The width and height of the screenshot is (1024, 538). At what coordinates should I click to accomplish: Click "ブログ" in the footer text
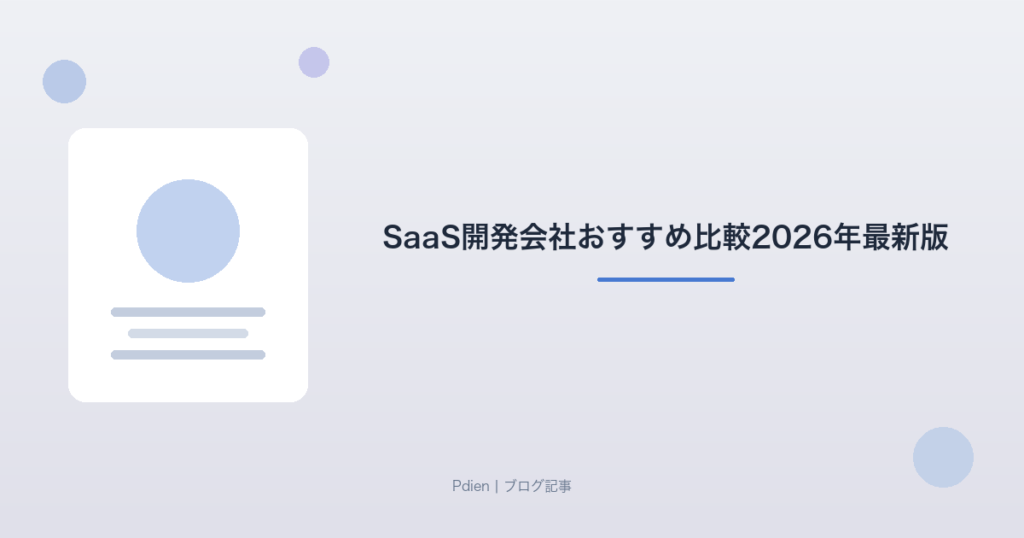tap(524, 486)
